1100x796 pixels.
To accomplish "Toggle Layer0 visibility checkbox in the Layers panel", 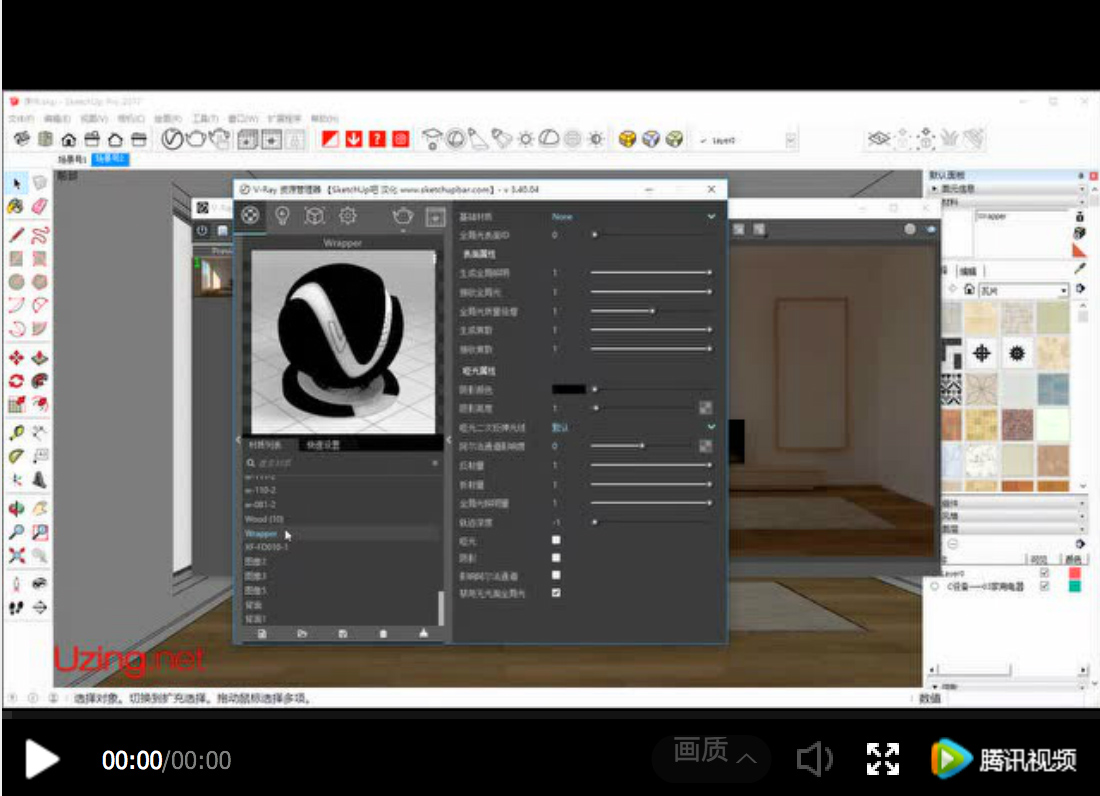I will coord(1044,573).
